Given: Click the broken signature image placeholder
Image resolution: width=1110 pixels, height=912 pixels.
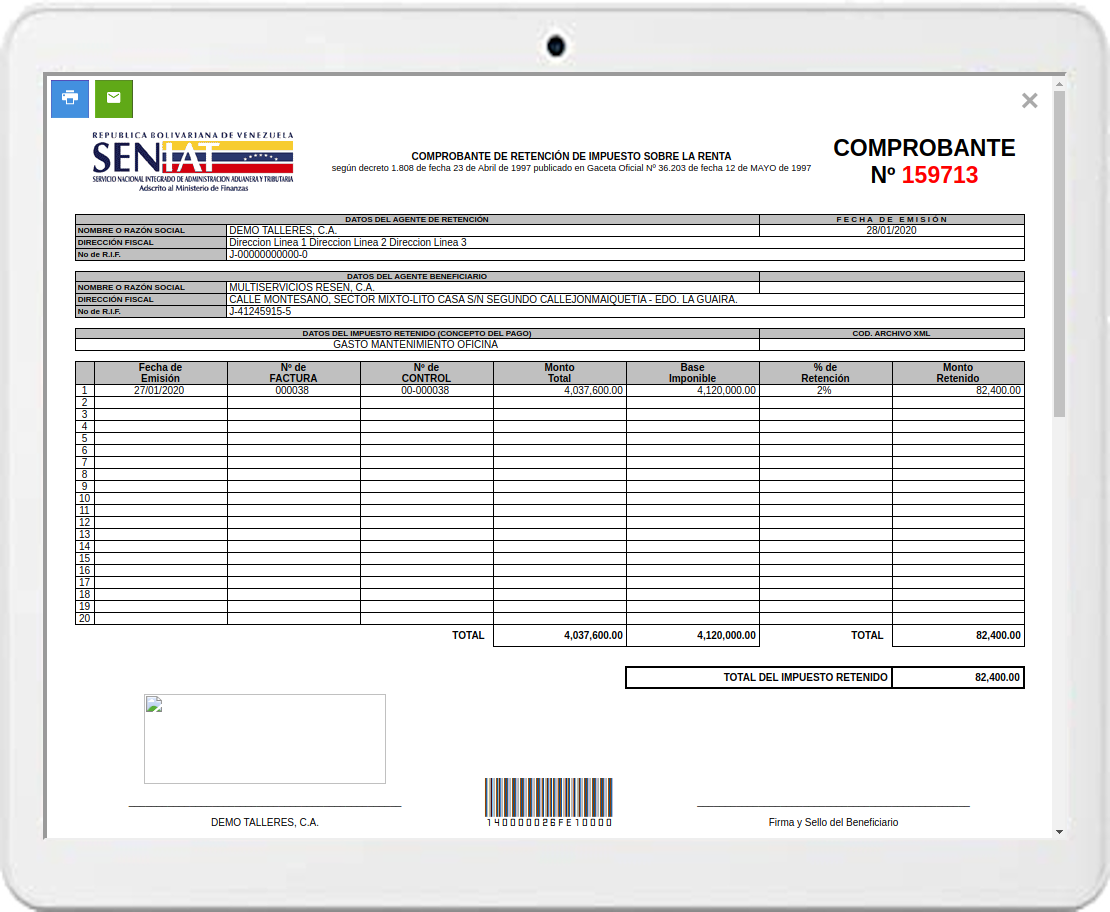Looking at the screenshot, I should (x=265, y=739).
